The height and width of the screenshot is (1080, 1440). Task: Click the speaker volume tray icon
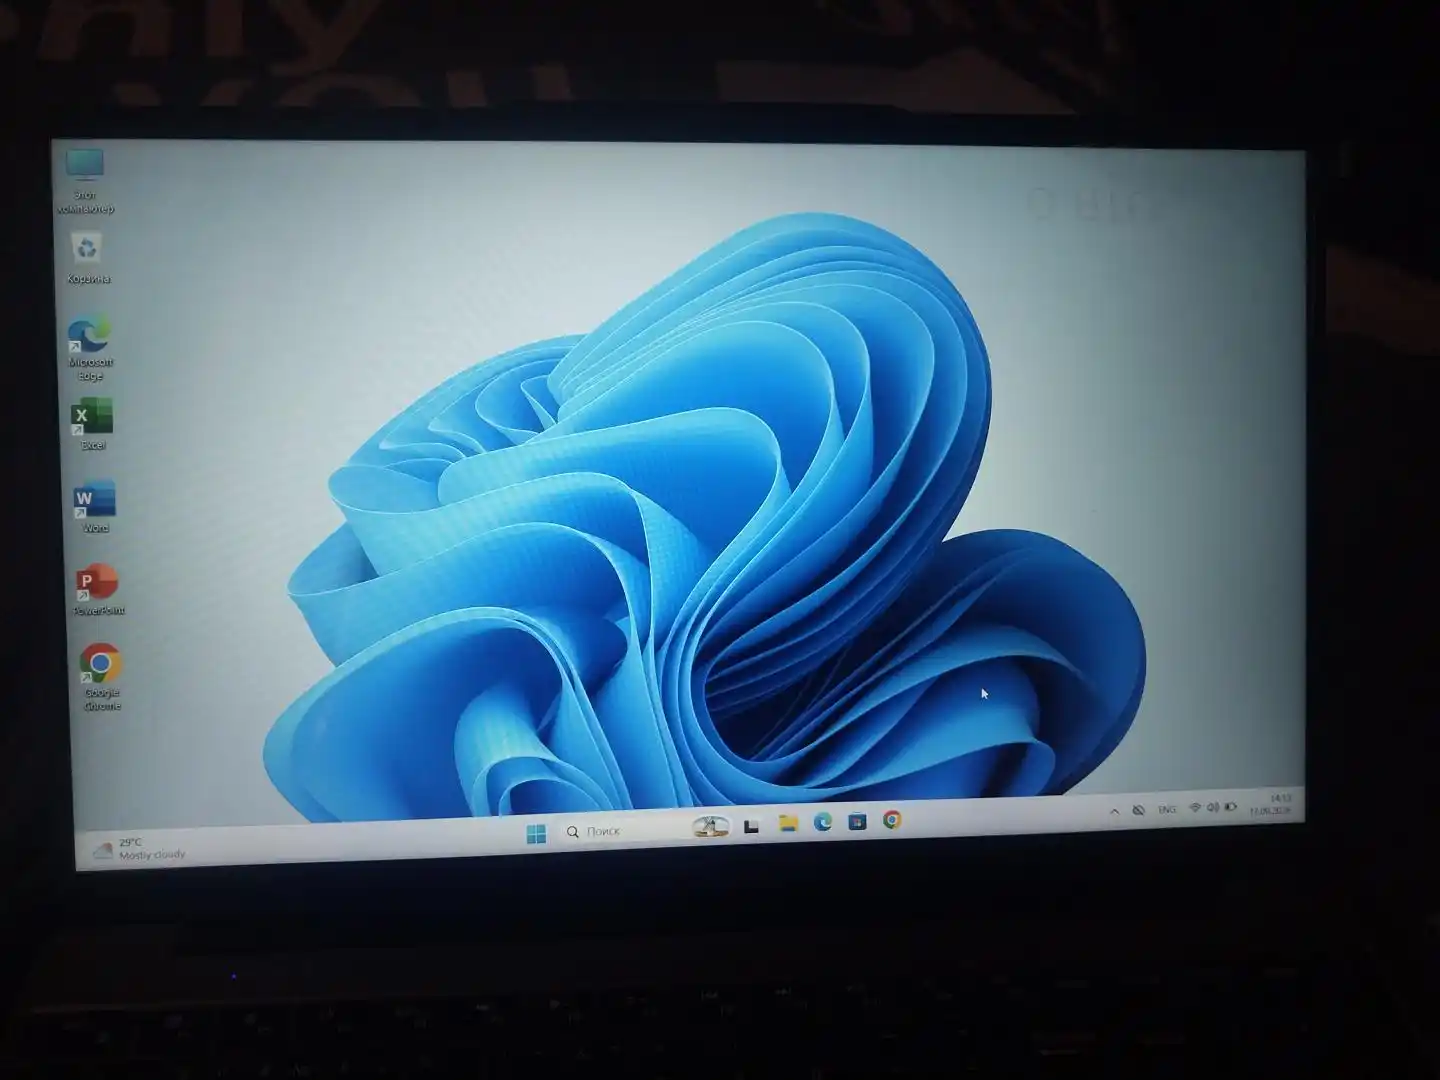click(x=1212, y=807)
